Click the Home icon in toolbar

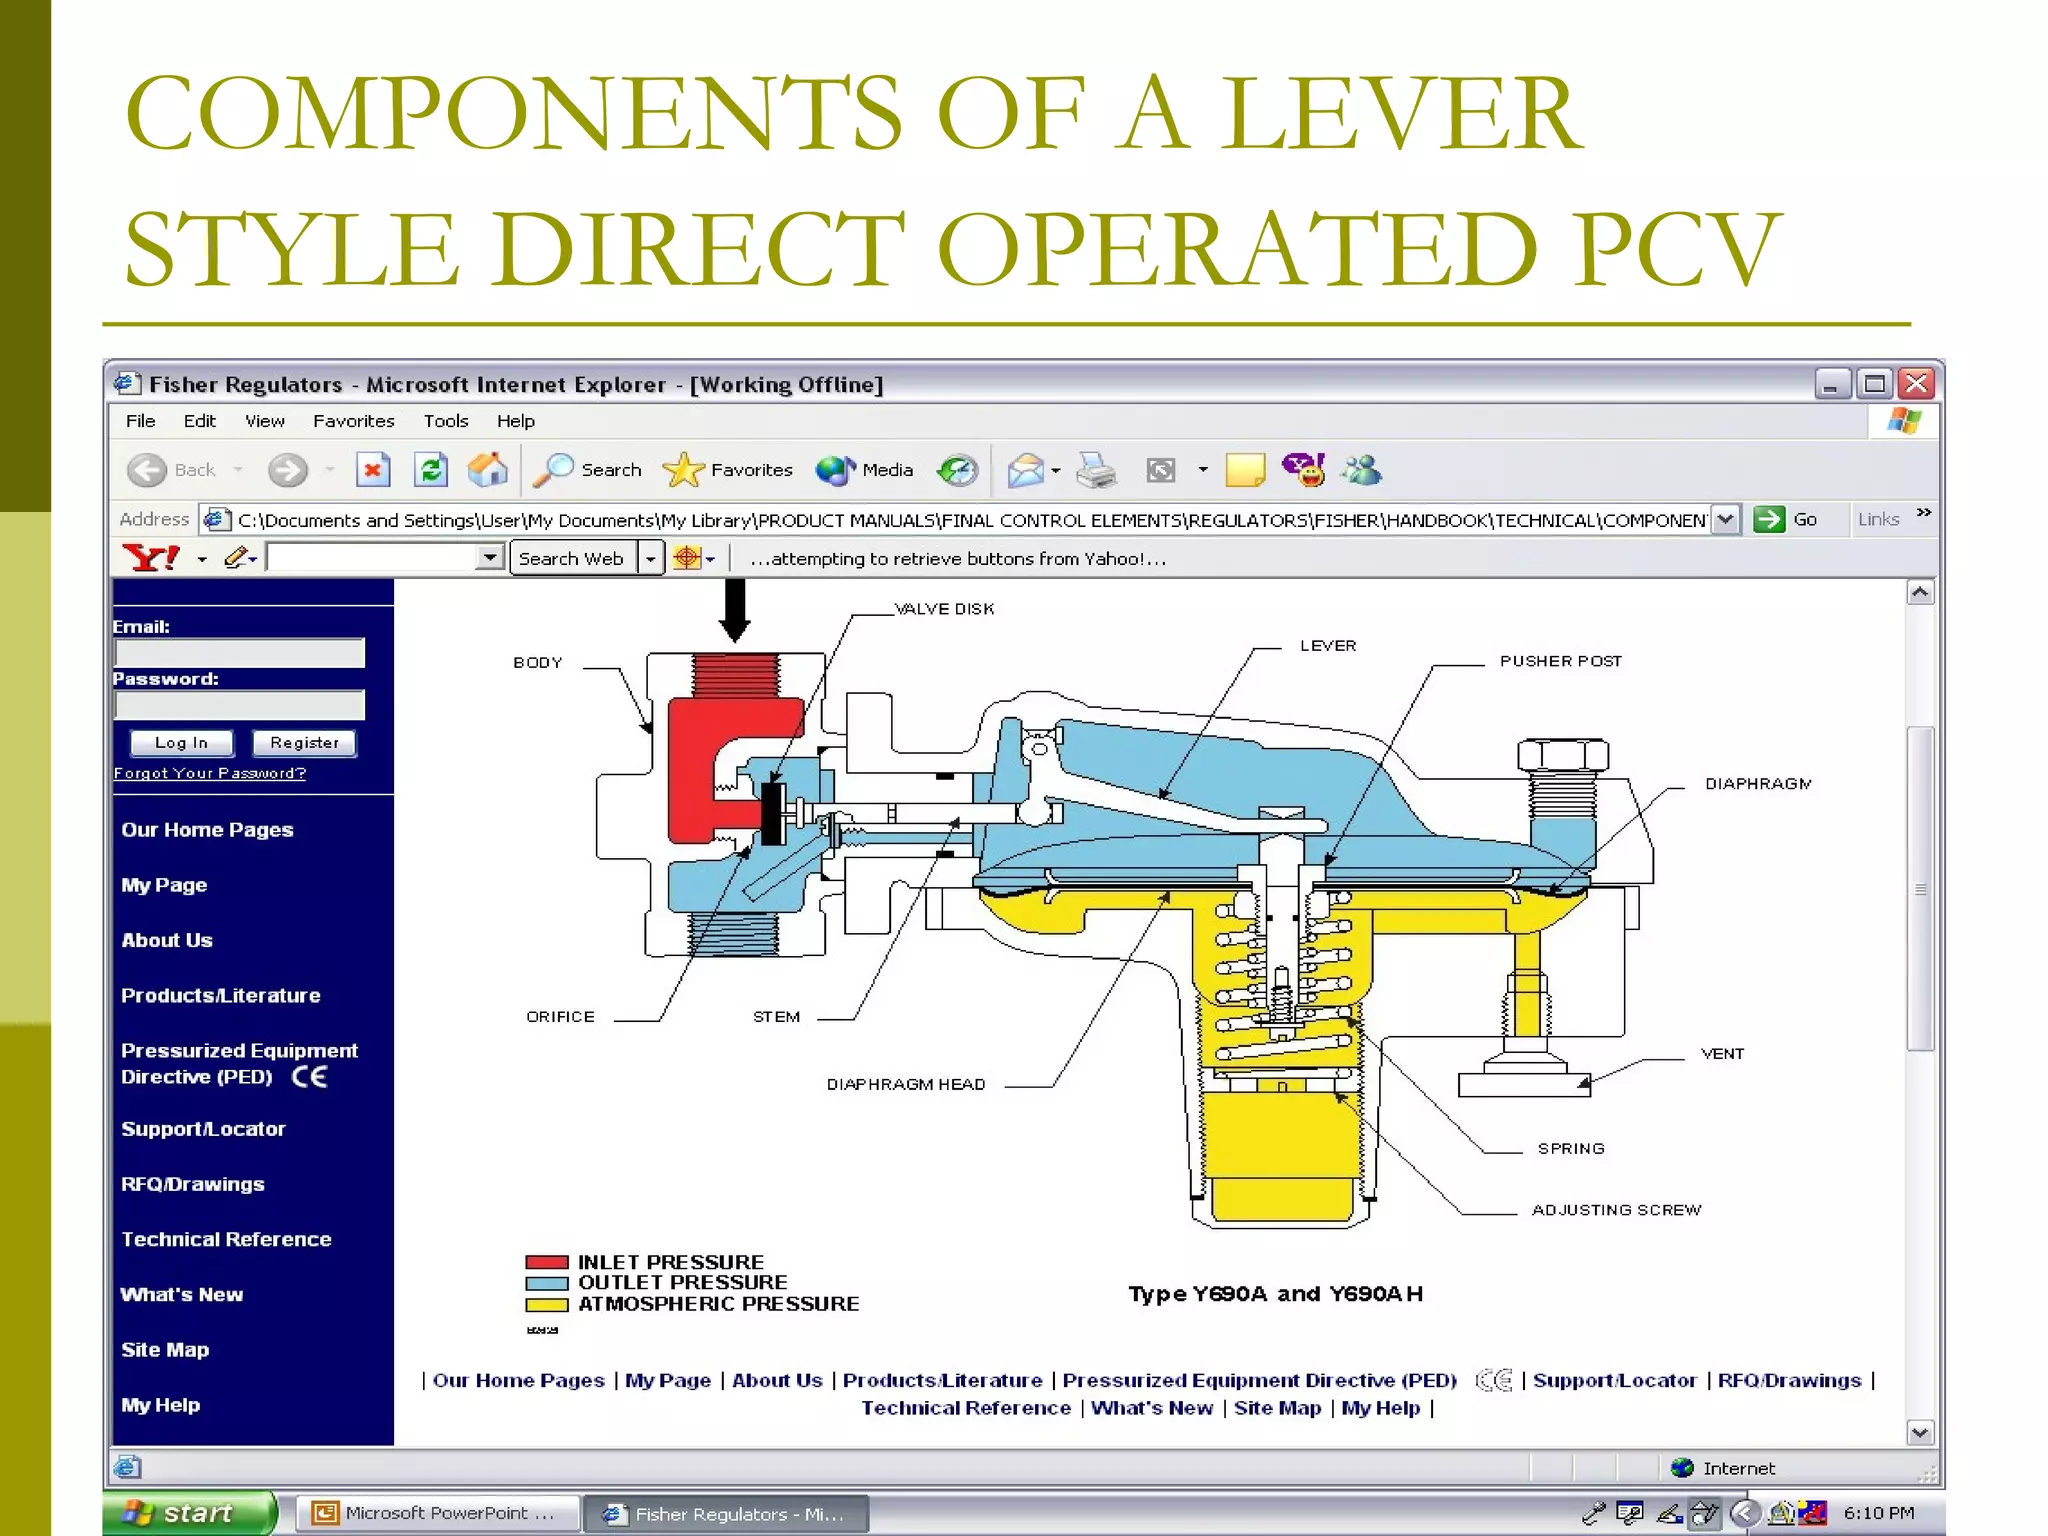[488, 470]
